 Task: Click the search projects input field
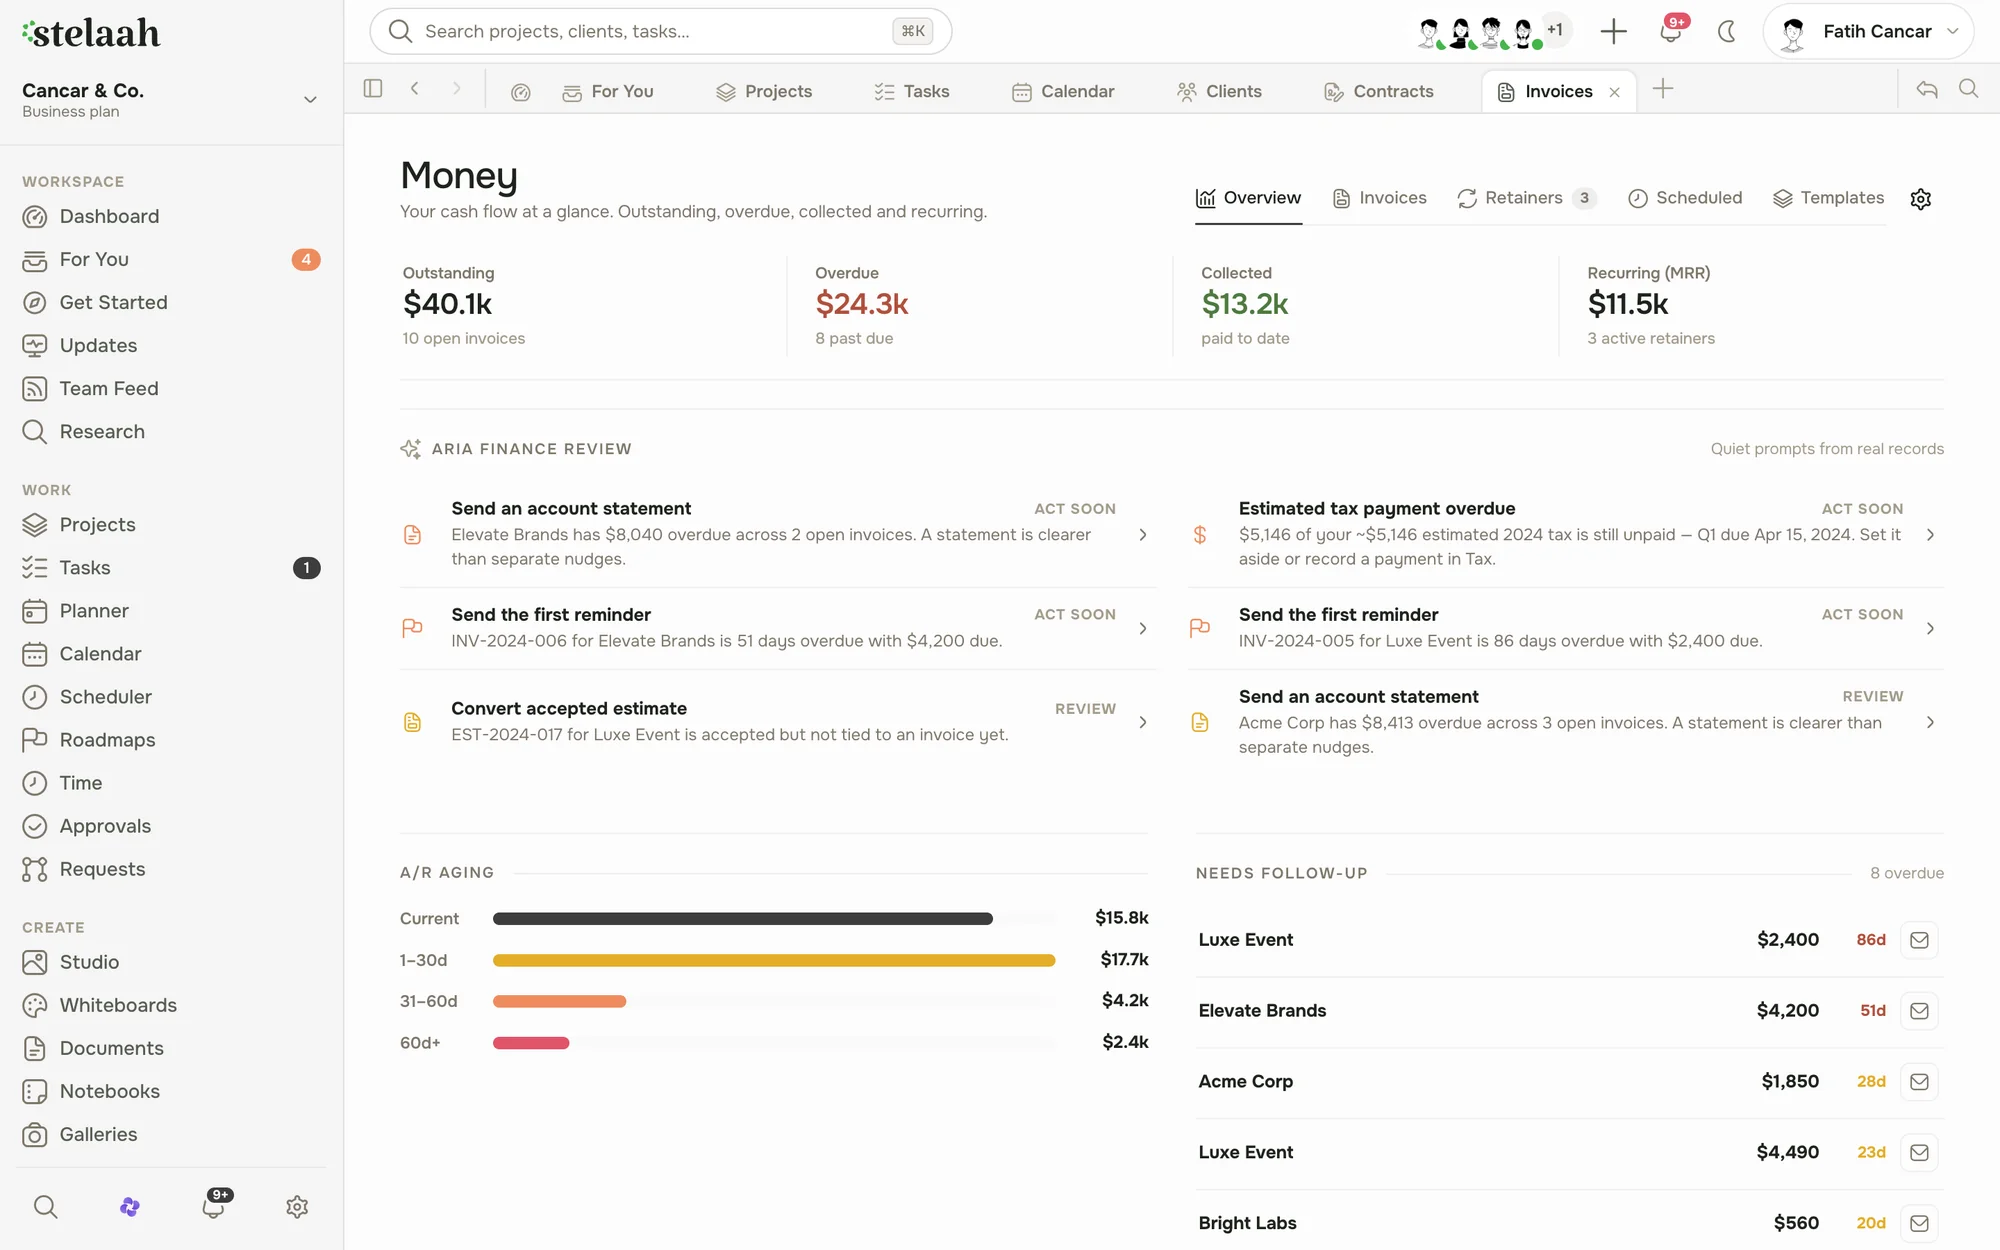[x=660, y=32]
